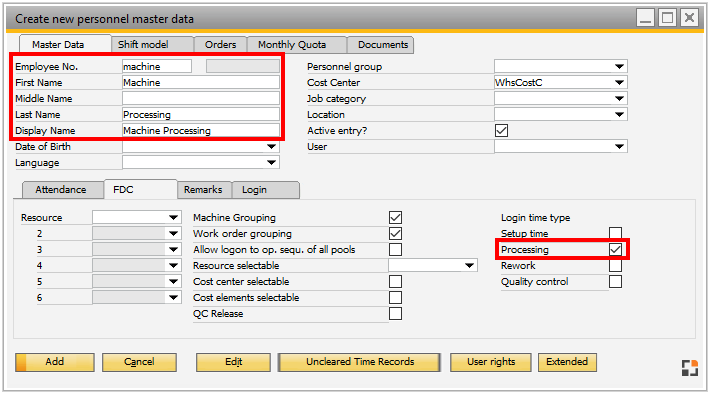Open the Resource 3 dropdown
This screenshot has height=394, width=710.
[173, 250]
